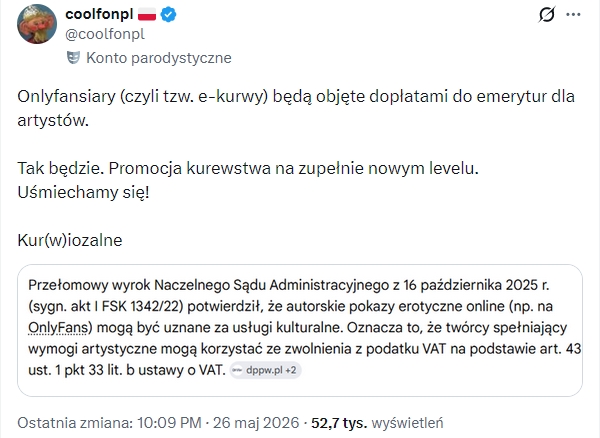Open the 10:09 PM timestamp

coord(169,423)
